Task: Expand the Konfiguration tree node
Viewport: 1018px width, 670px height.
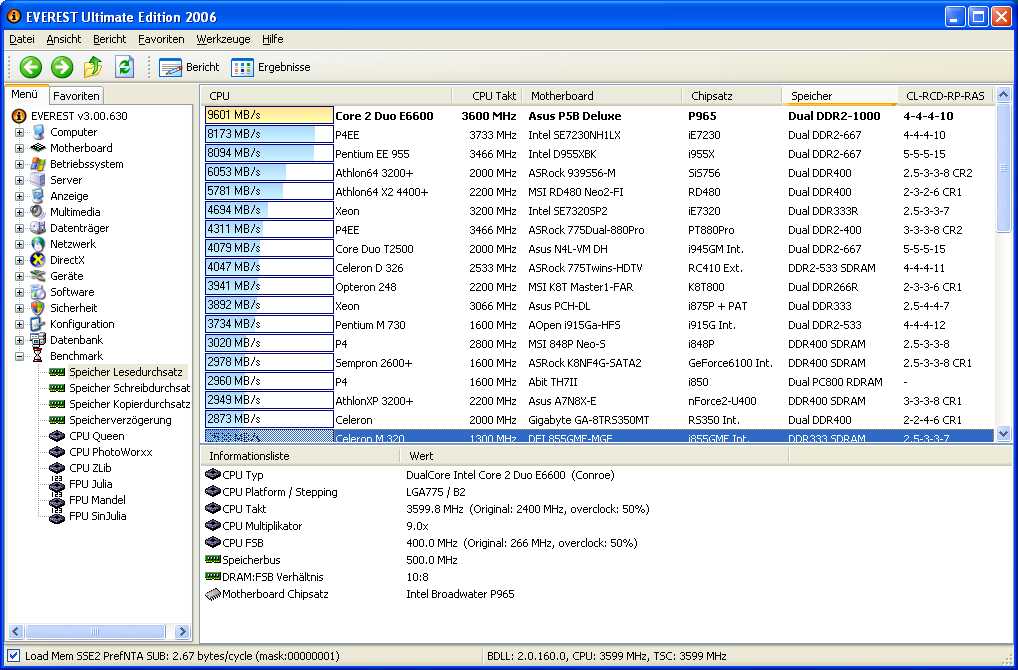Action: (x=19, y=324)
